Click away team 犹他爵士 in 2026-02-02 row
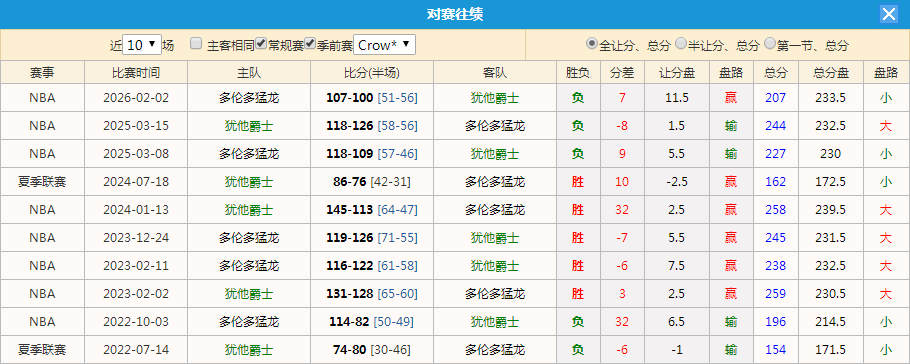This screenshot has height=364, width=910. [x=495, y=98]
